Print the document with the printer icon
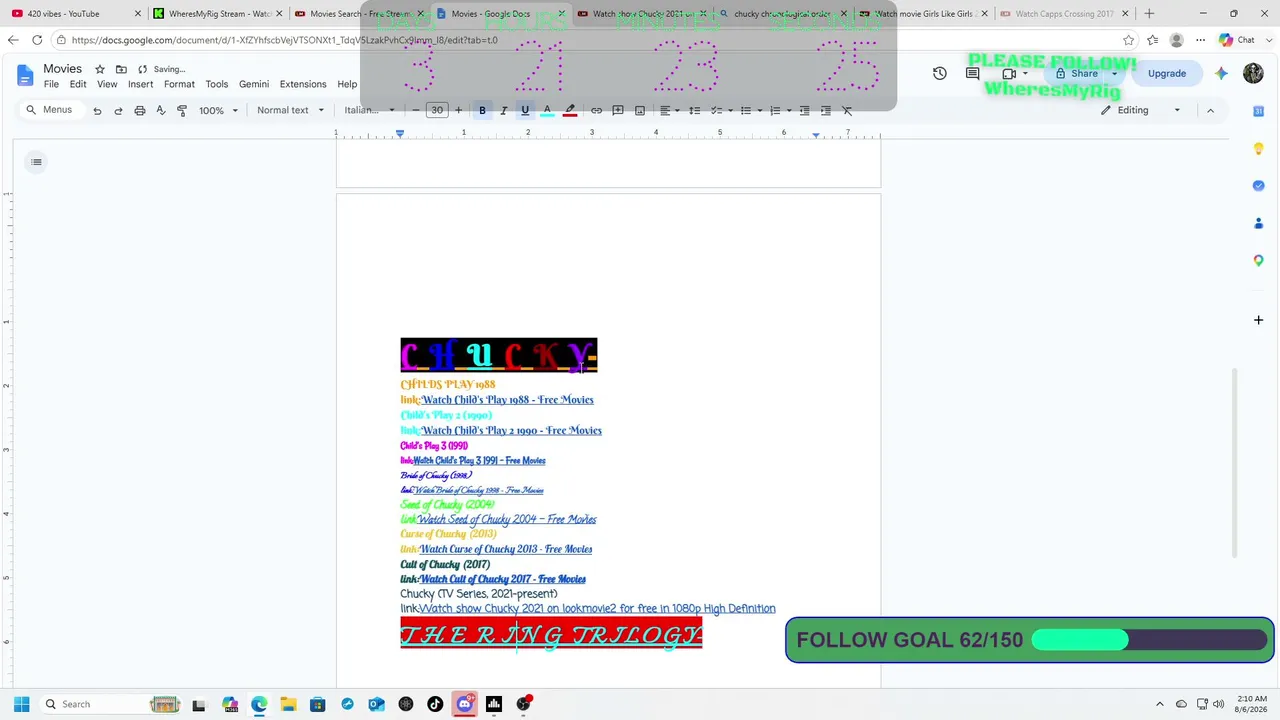 (x=139, y=110)
